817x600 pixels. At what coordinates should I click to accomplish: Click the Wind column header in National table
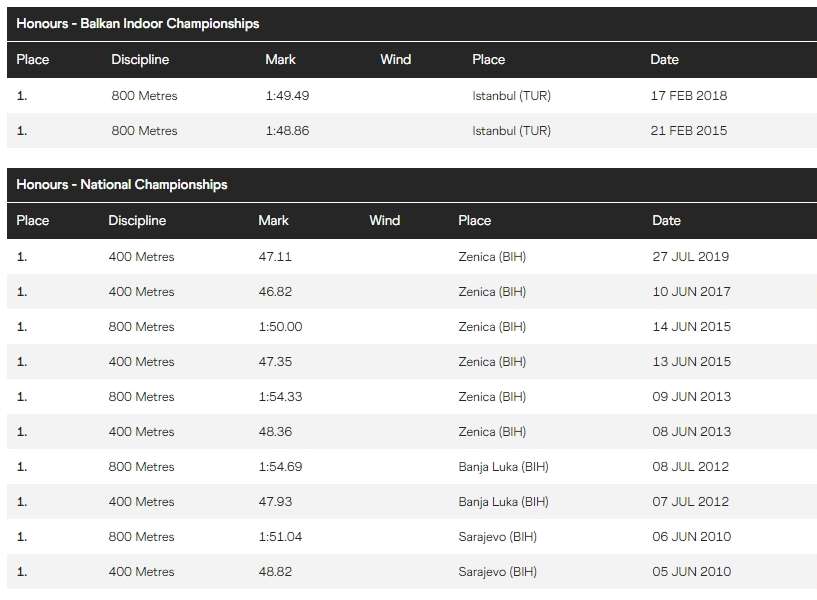click(384, 220)
